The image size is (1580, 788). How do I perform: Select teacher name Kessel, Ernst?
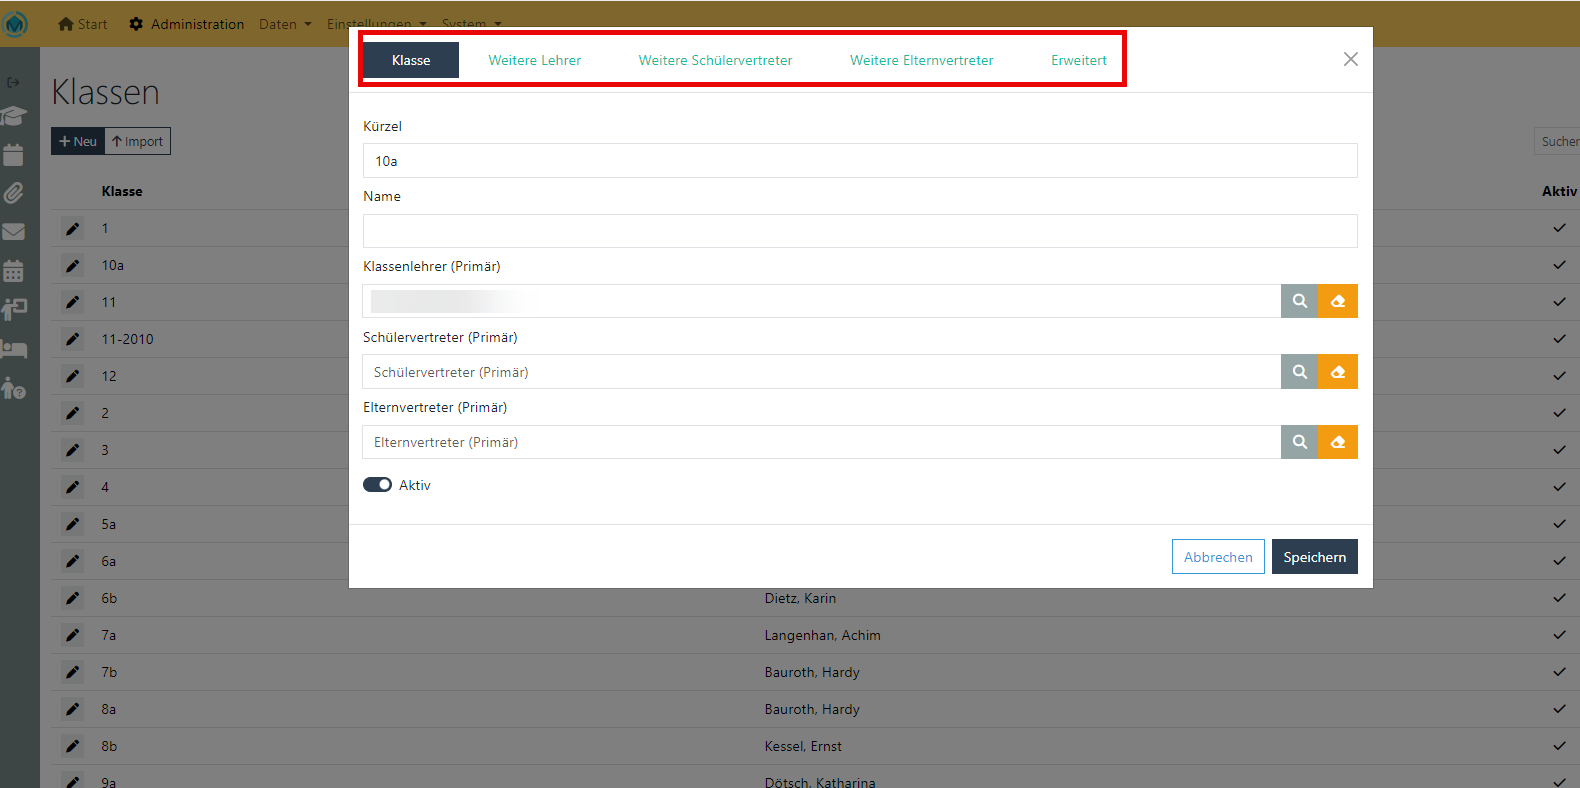pos(803,746)
